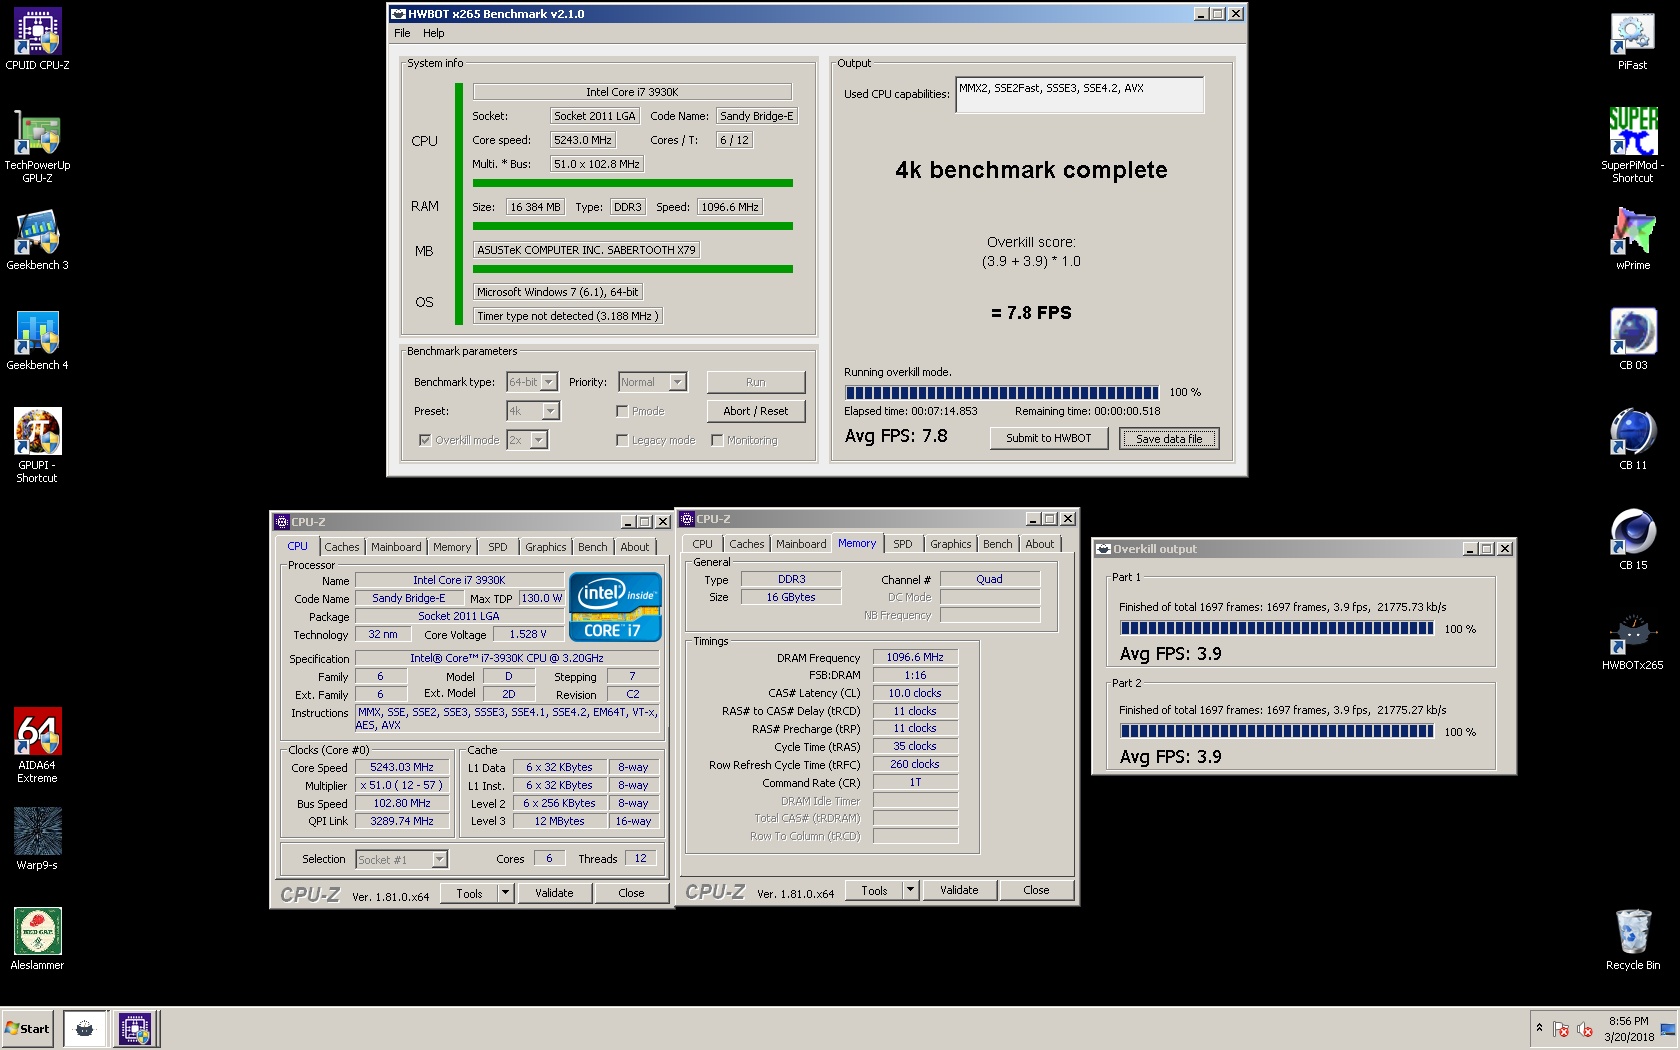Click the volume tray icon
Viewport: 1680px width, 1050px height.
pos(1584,1029)
